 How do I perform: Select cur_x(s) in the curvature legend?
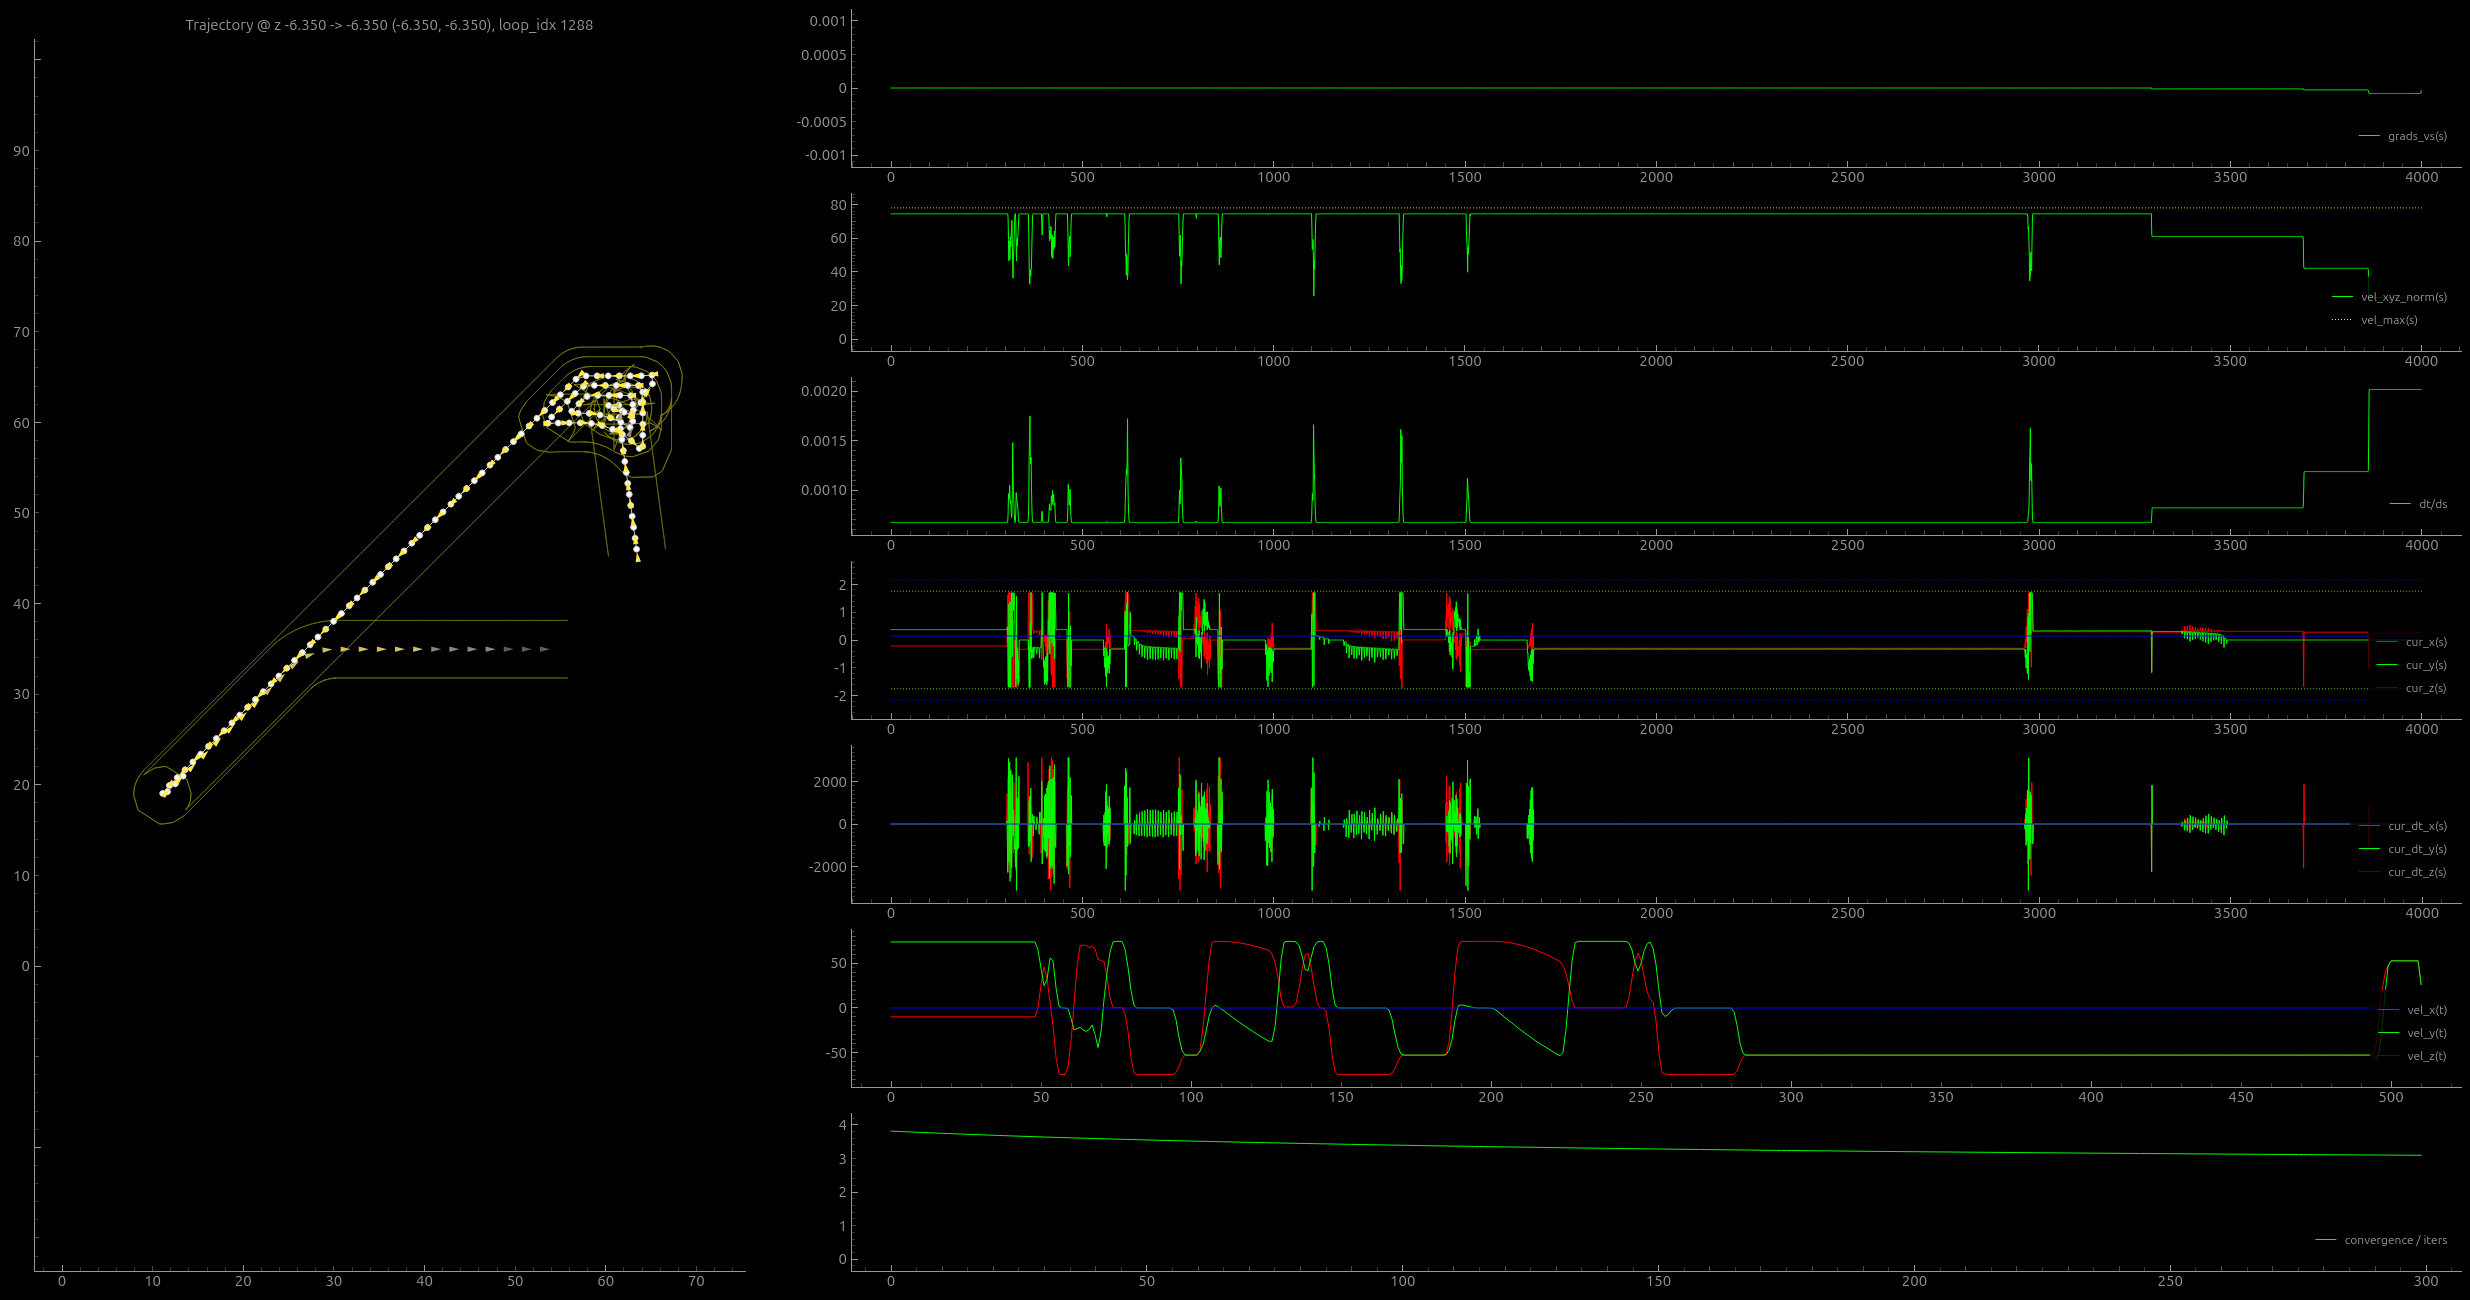point(2425,642)
